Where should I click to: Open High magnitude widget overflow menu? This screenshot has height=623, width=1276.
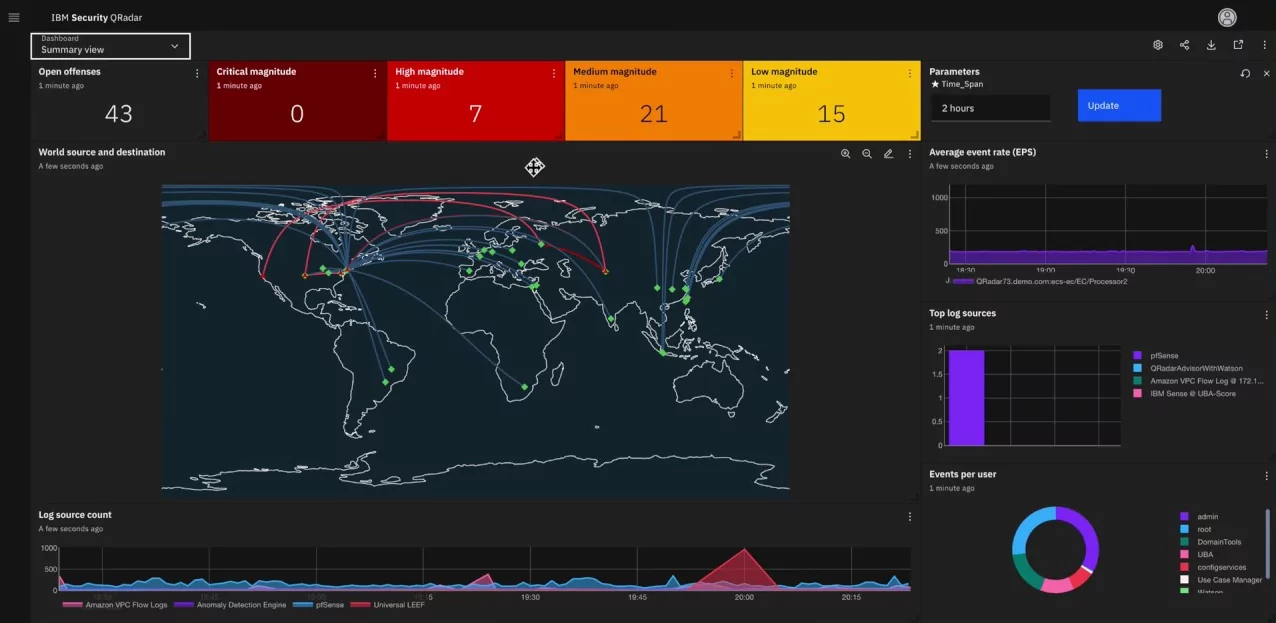click(x=554, y=73)
